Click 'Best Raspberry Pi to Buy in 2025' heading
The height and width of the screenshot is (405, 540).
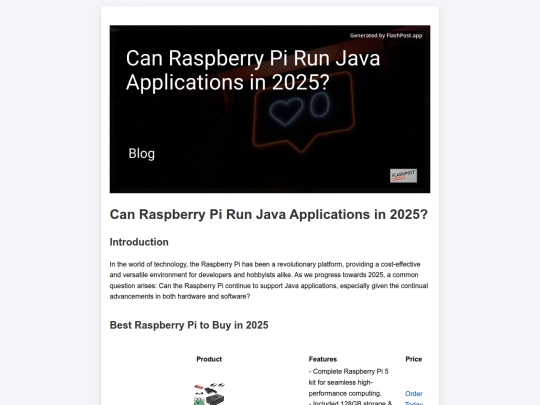point(189,325)
